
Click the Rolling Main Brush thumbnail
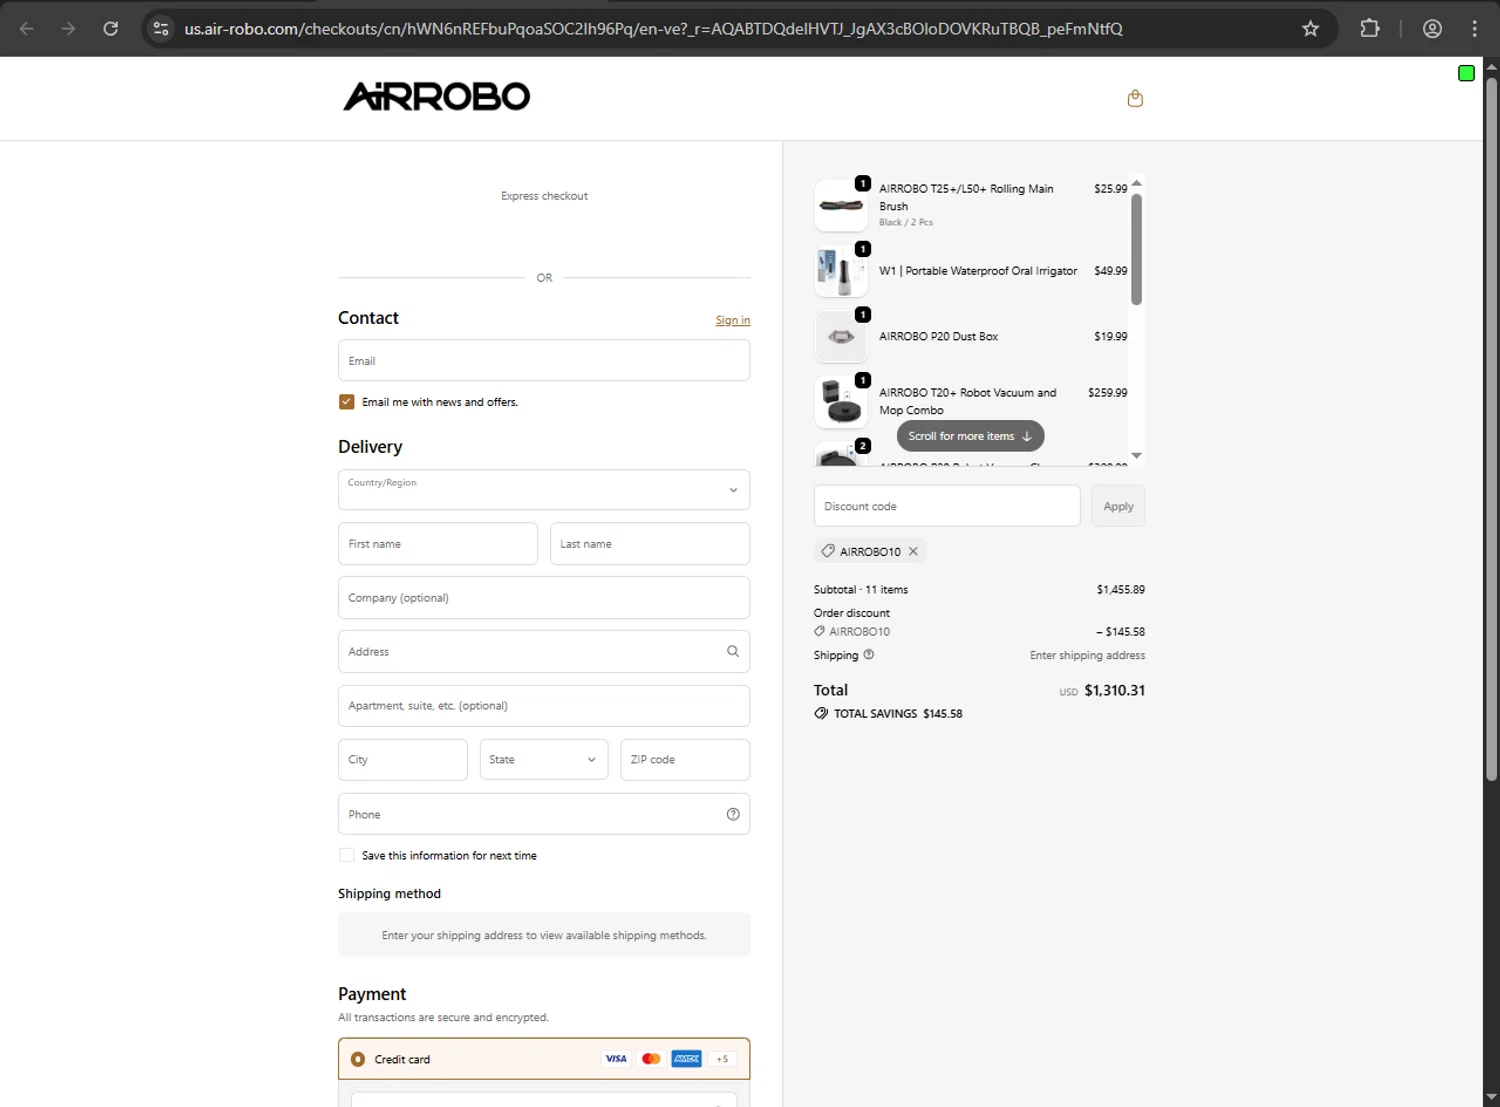[x=841, y=205]
